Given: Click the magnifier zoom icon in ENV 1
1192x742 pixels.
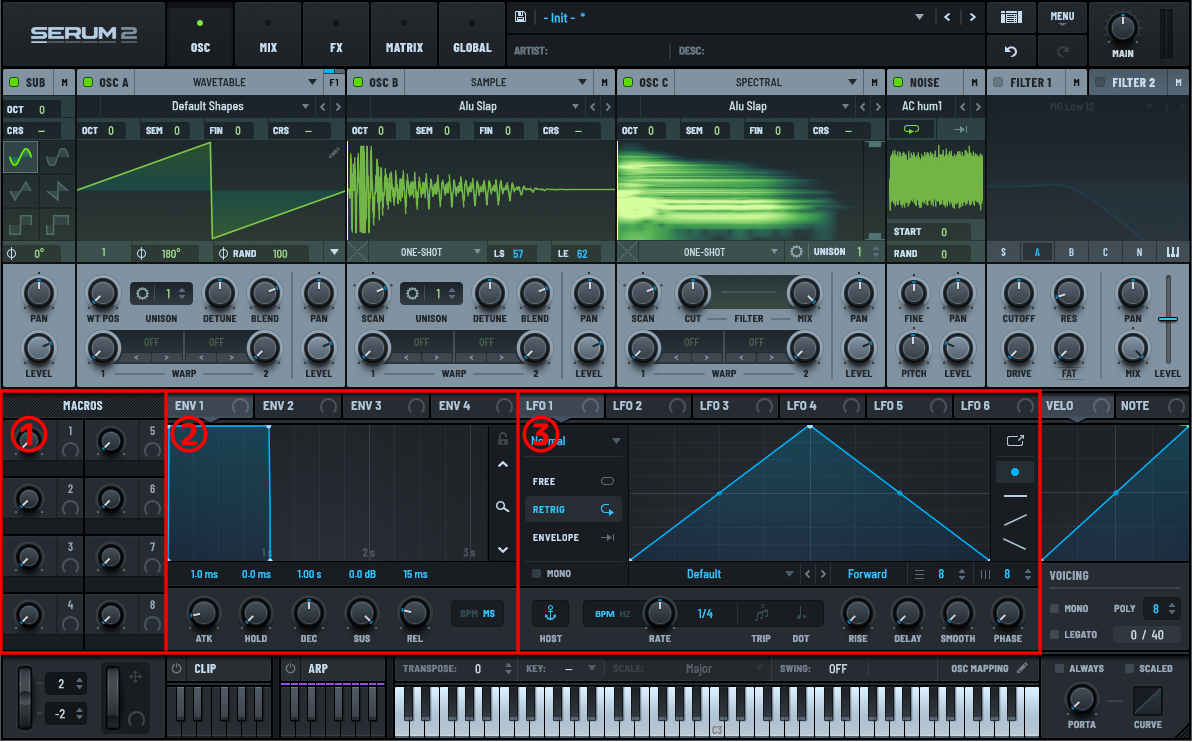Looking at the screenshot, I should (x=502, y=507).
